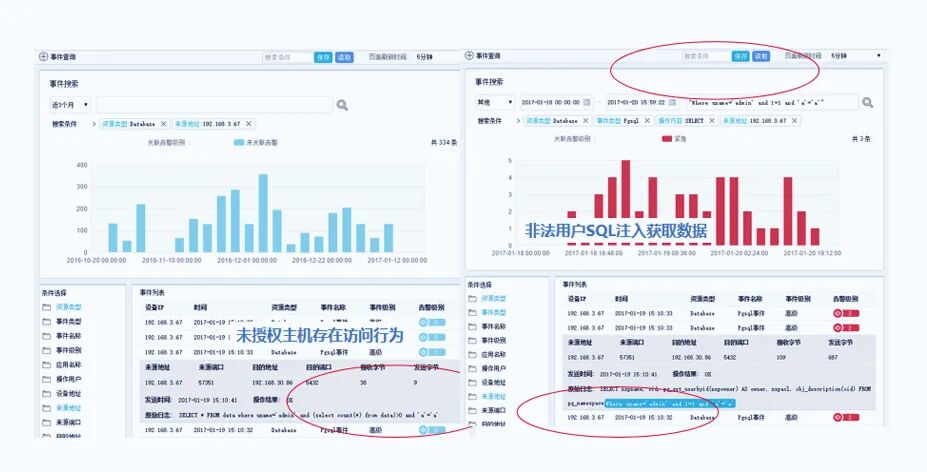
Task: Open 5分钟 refresh interval dropdown in red-chart panel
Action: click(x=855, y=56)
